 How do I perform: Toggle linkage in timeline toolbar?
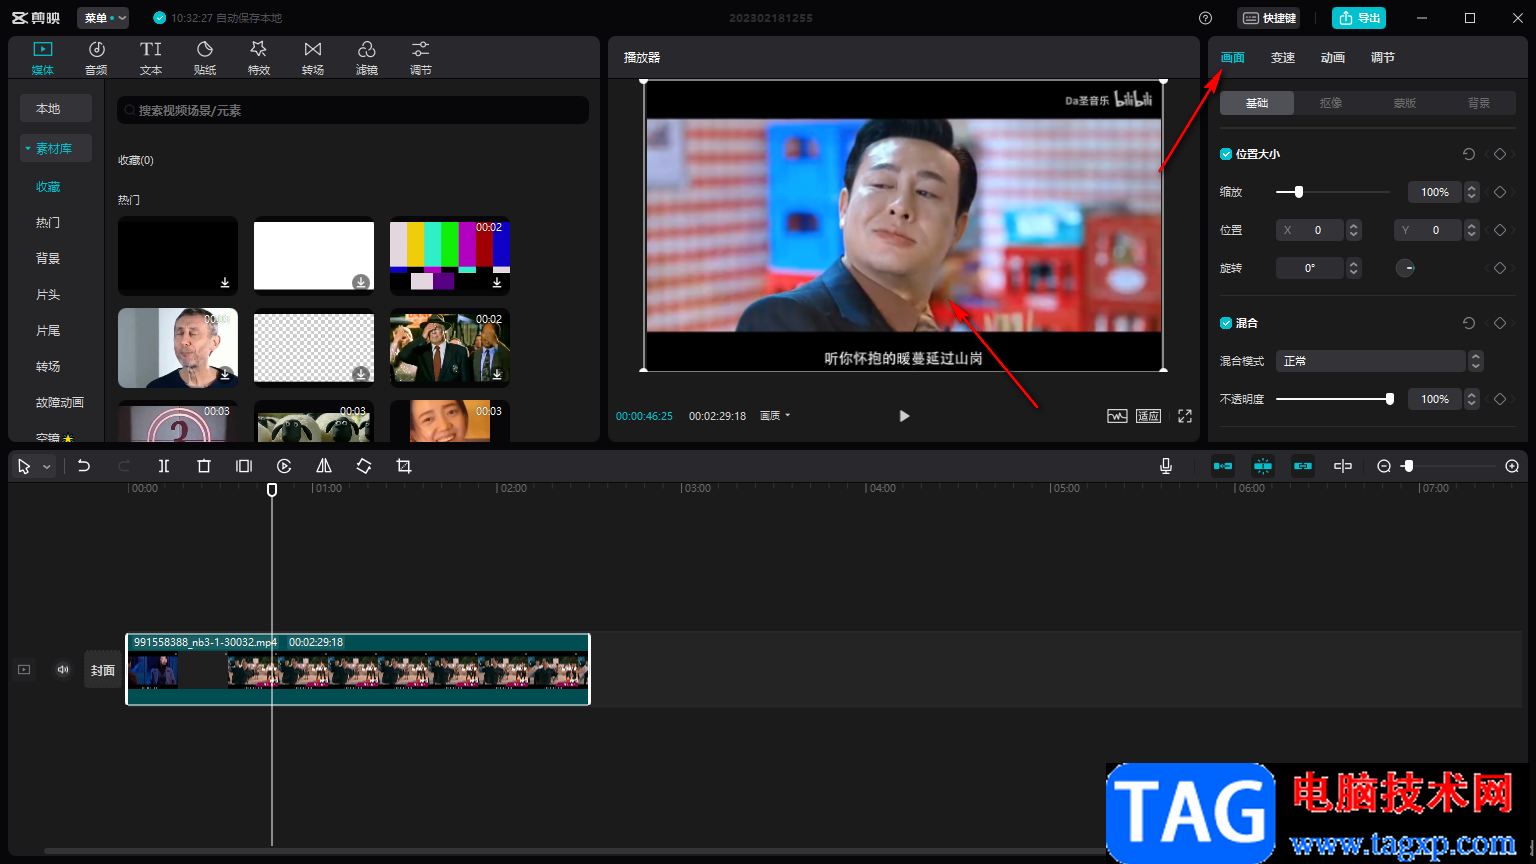pos(1303,466)
